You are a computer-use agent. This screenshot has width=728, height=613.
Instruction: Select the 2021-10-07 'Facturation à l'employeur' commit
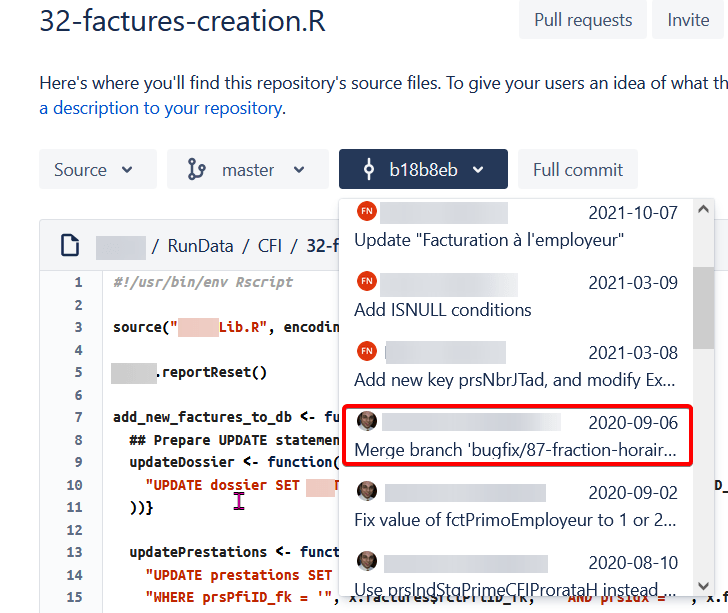pos(516,227)
